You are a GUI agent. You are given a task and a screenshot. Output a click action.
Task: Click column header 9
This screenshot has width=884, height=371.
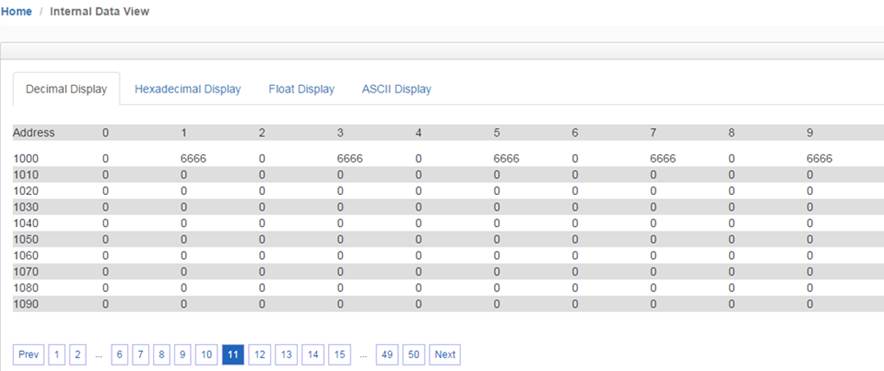coord(810,133)
